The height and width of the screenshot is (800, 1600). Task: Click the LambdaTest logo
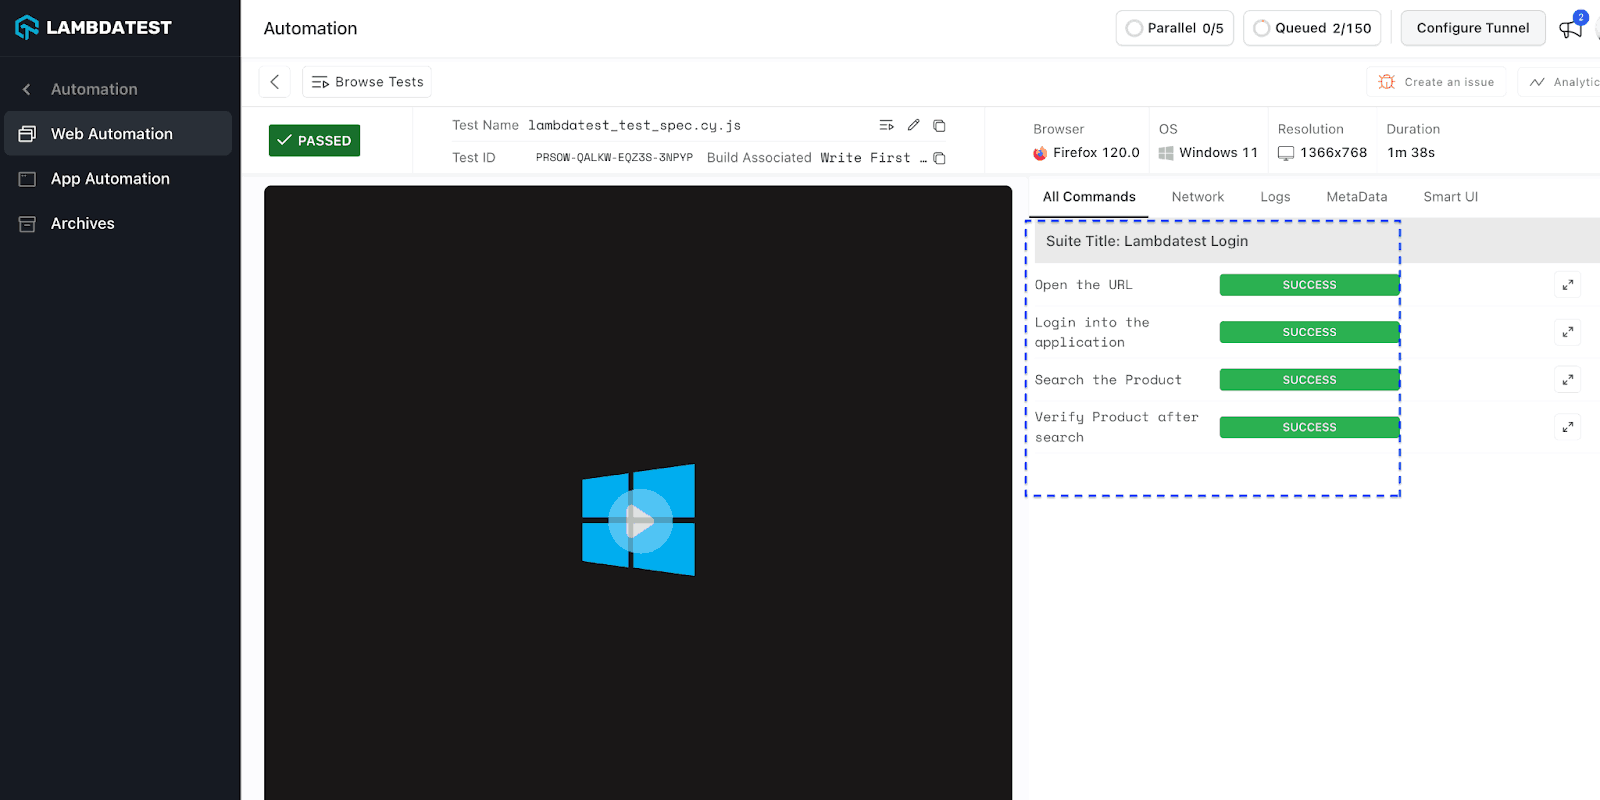point(93,27)
